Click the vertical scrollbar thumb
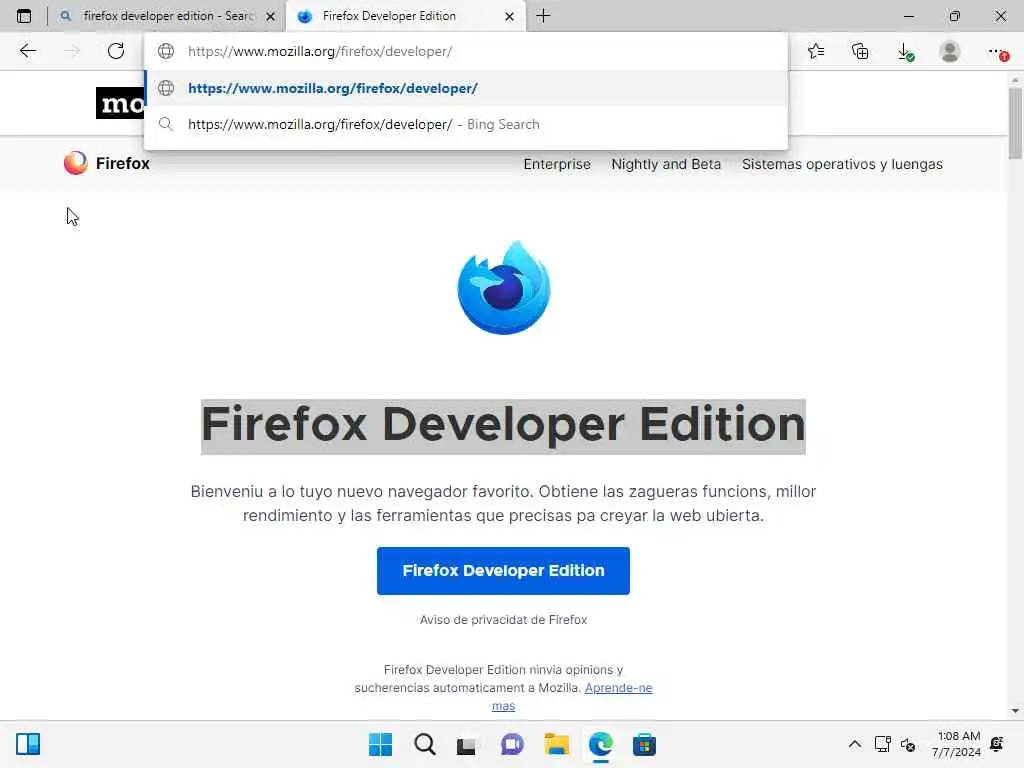This screenshot has height=768, width=1024. point(1014,121)
